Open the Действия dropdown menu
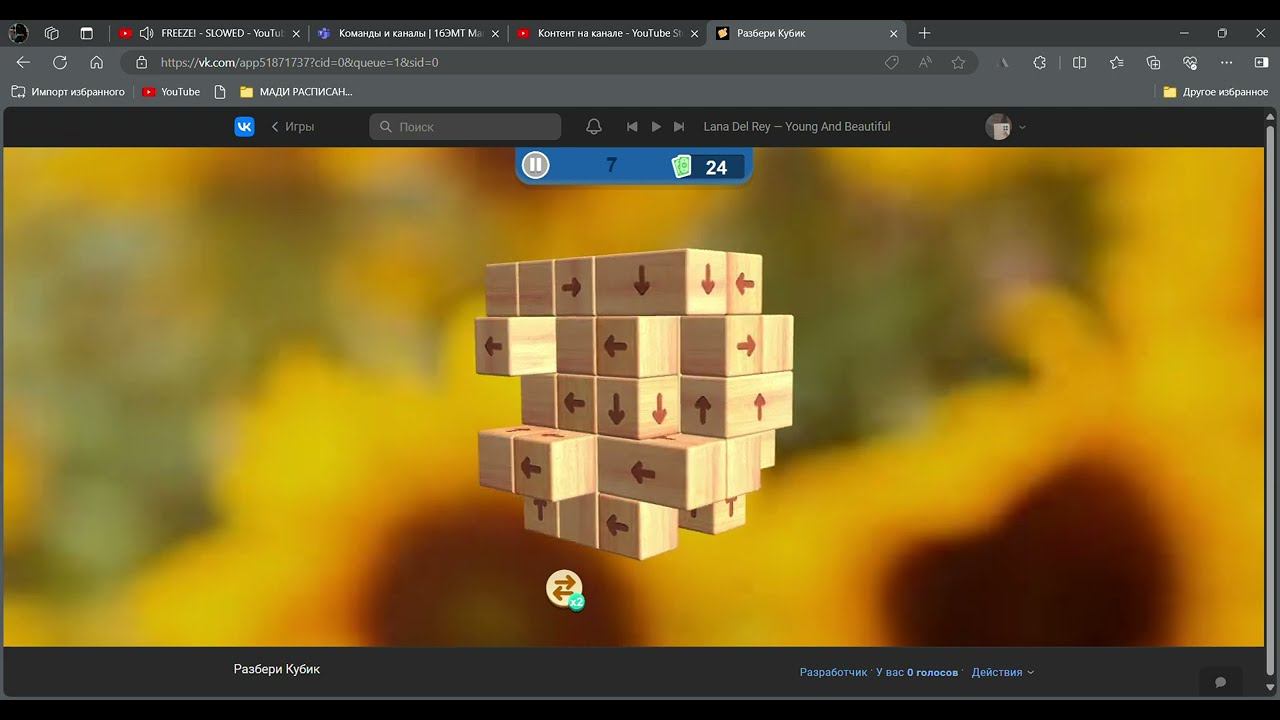The height and width of the screenshot is (720, 1280). point(1002,672)
